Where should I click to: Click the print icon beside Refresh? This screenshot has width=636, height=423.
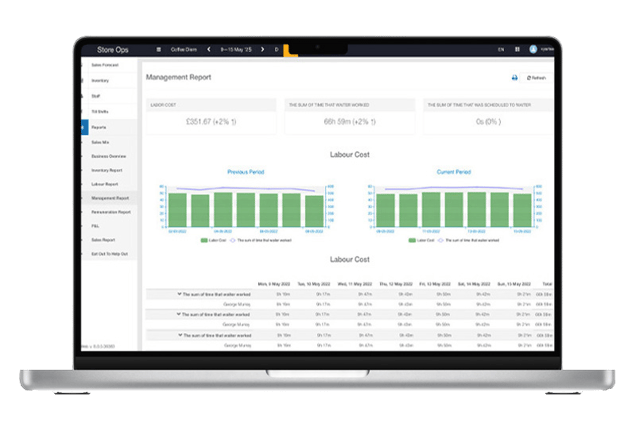point(515,77)
